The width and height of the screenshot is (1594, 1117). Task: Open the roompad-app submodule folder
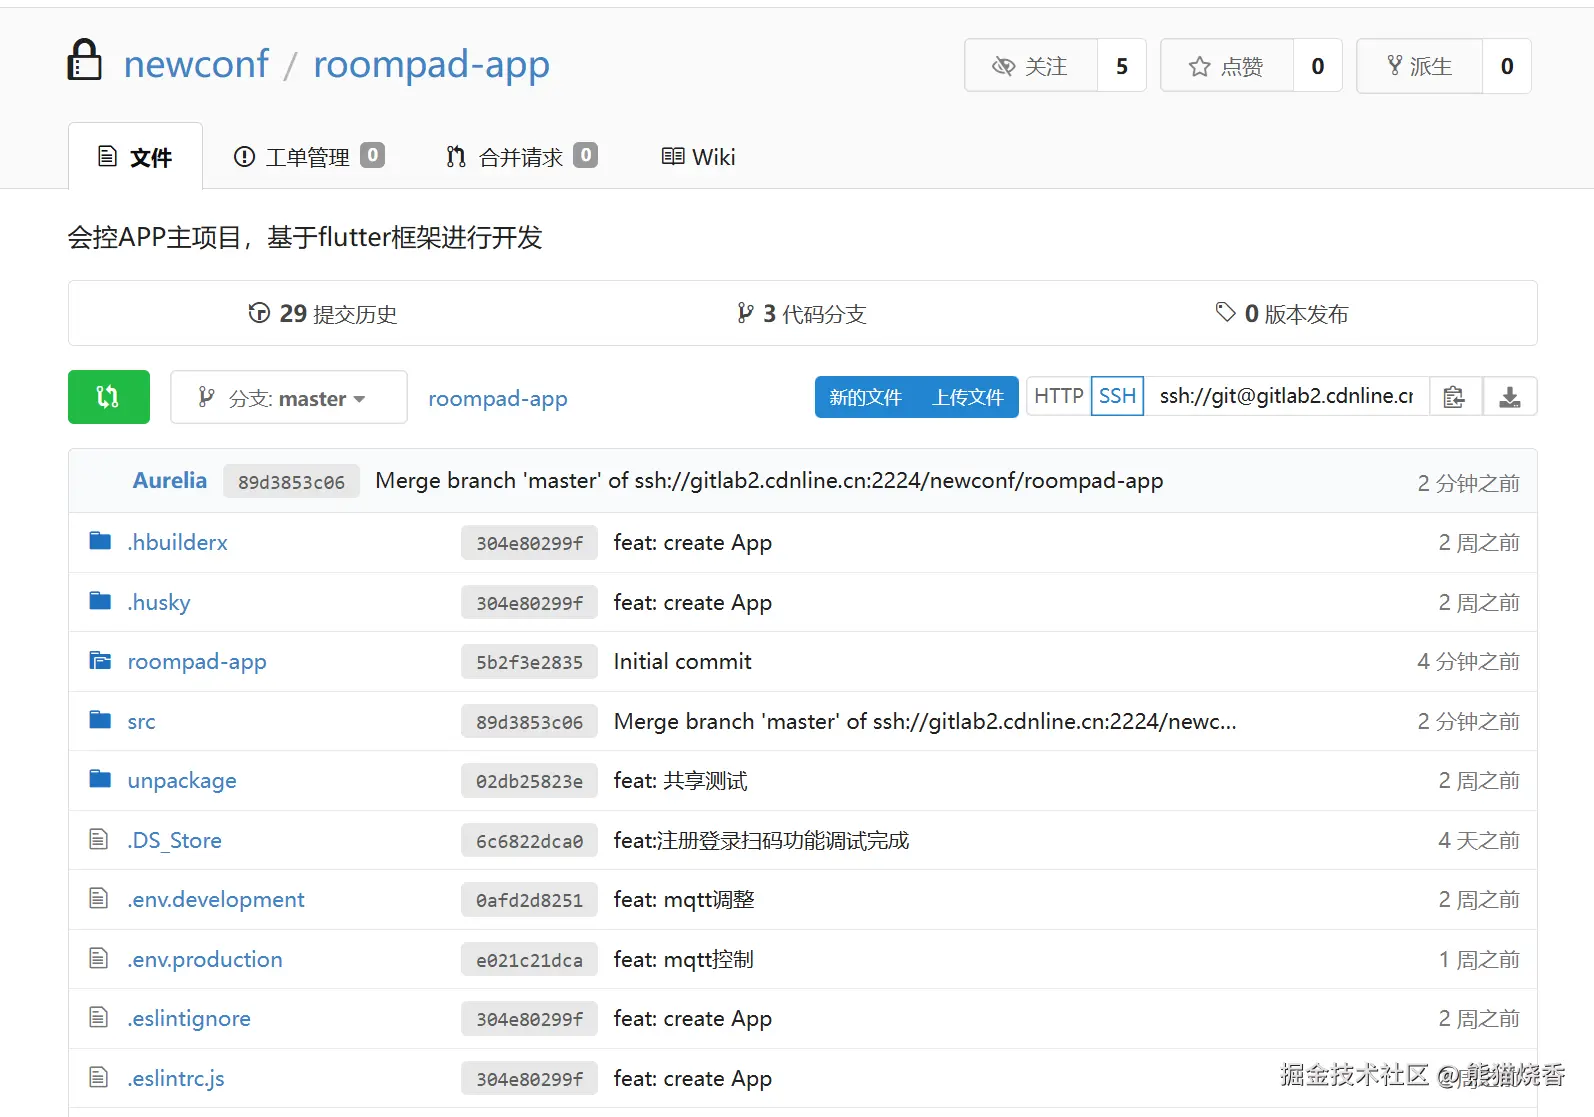(x=197, y=661)
